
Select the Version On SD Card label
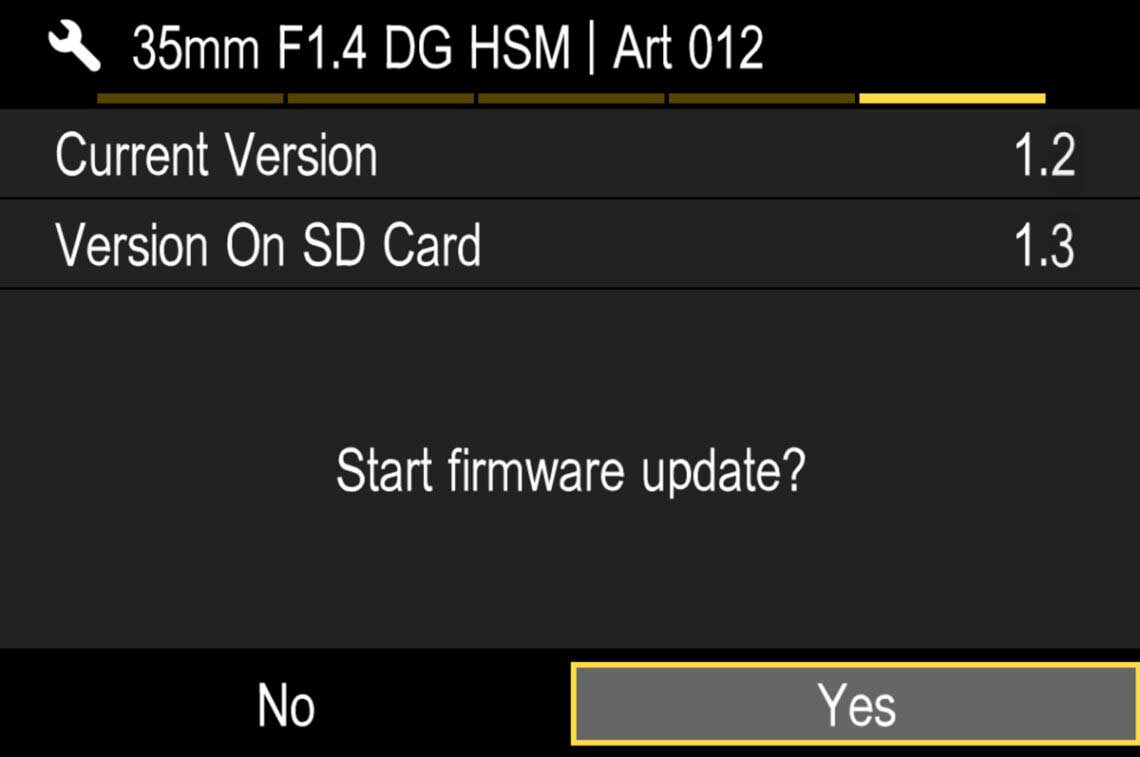click(x=268, y=245)
